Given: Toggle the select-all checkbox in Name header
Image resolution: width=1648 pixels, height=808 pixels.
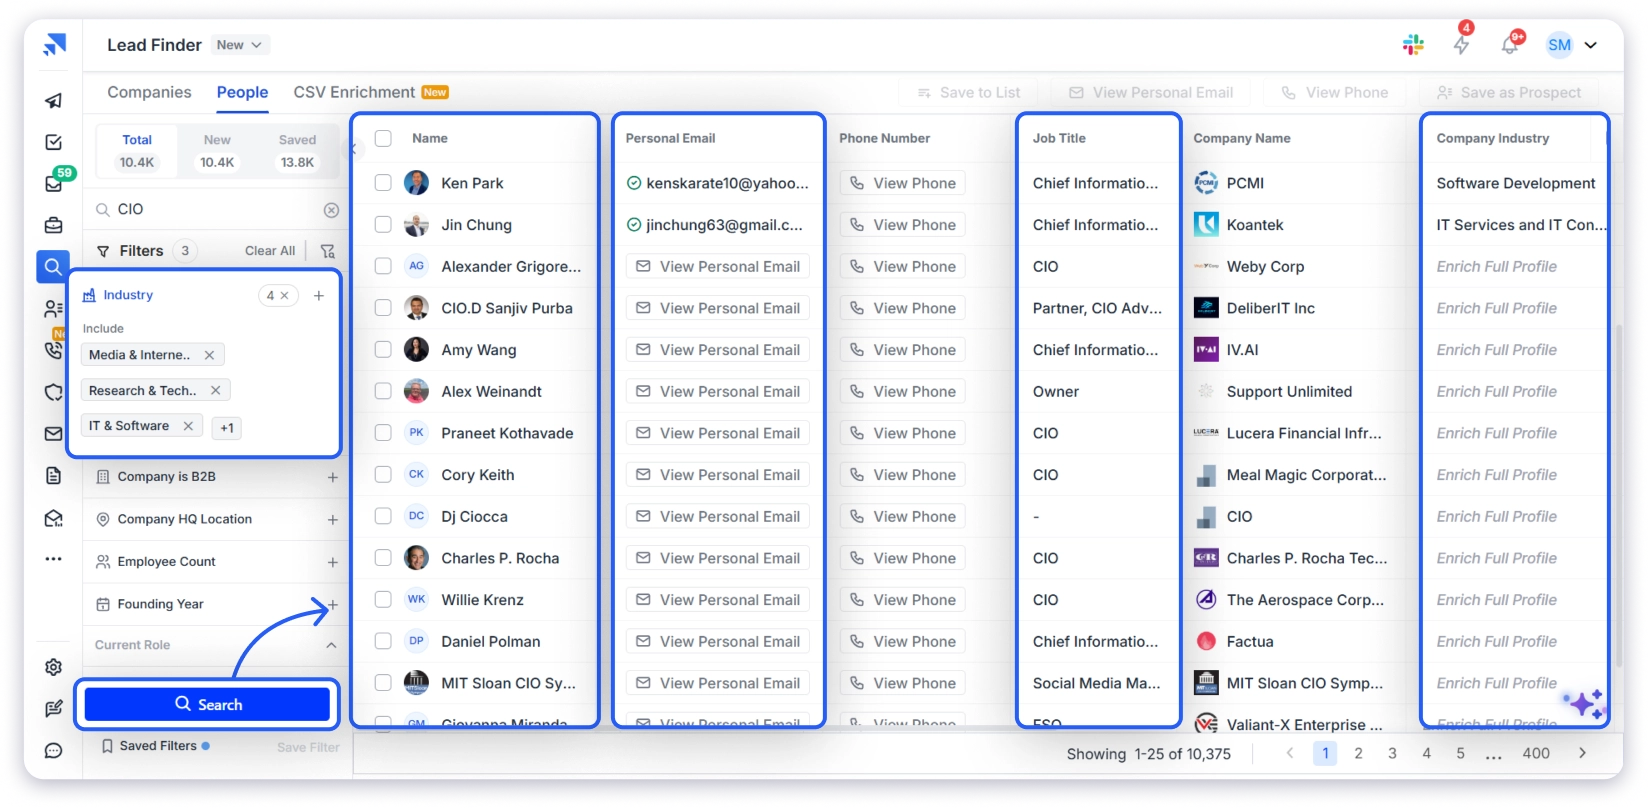Looking at the screenshot, I should pos(383,138).
